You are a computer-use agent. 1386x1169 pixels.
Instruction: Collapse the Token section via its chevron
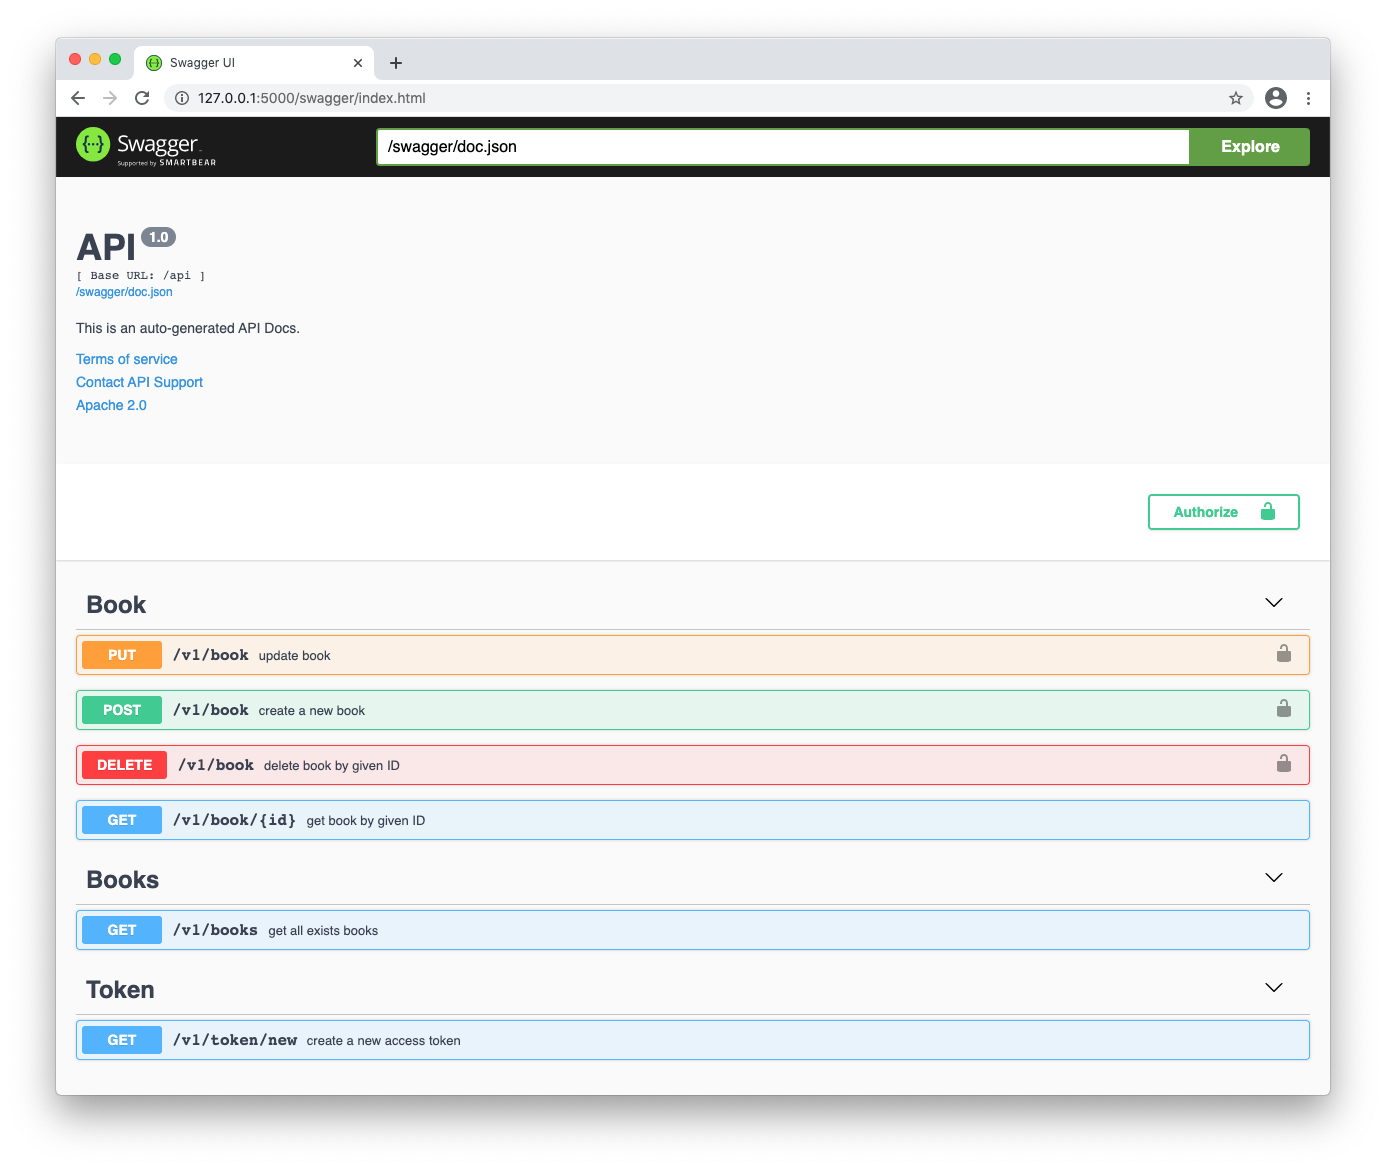coord(1273,987)
